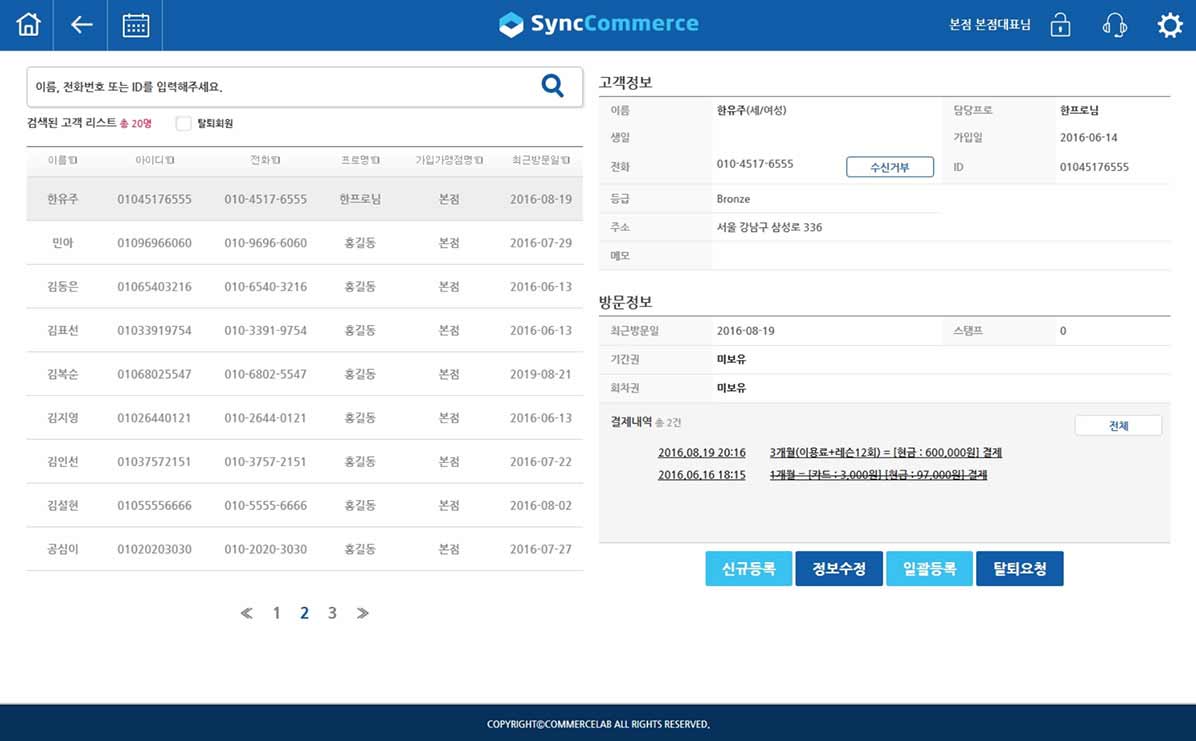This screenshot has height=741, width=1196.
Task: Click join date 2016-06-14
Action: click(1088, 138)
